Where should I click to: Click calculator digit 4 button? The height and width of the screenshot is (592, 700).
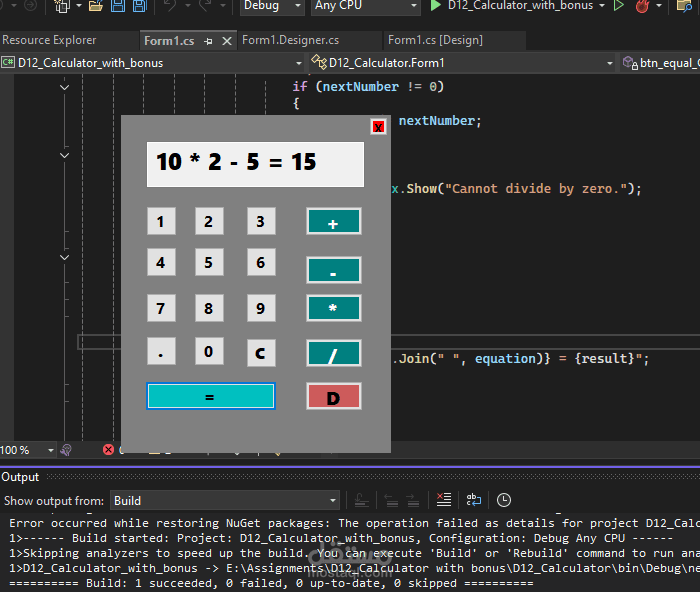point(161,263)
